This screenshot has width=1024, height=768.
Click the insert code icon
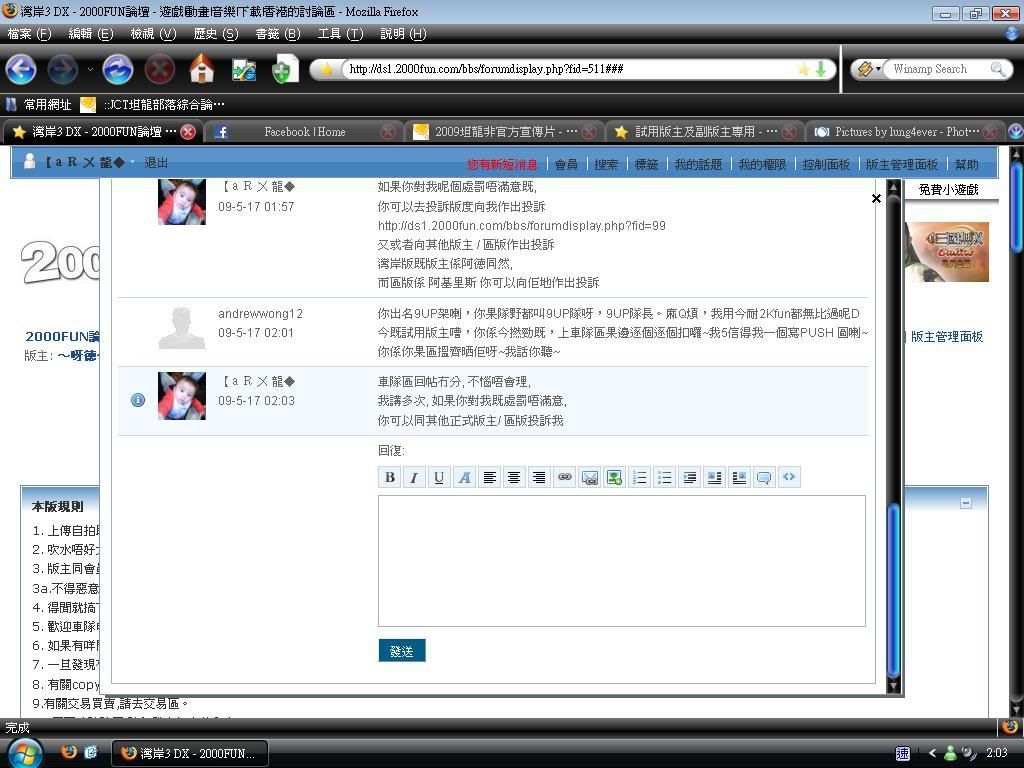789,478
